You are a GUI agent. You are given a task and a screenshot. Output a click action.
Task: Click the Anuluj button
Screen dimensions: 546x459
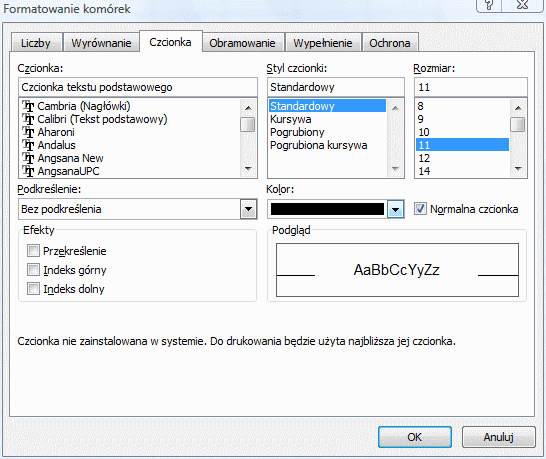click(x=499, y=437)
